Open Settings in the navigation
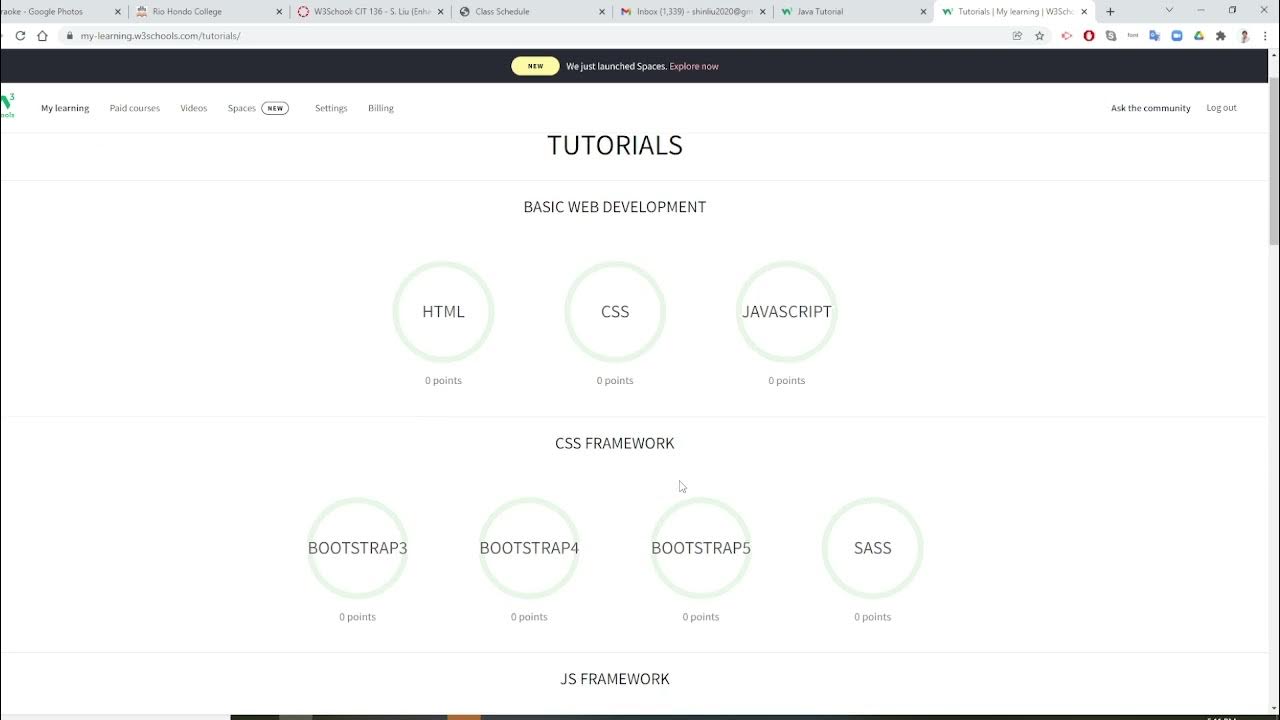This screenshot has width=1280, height=720. (331, 108)
